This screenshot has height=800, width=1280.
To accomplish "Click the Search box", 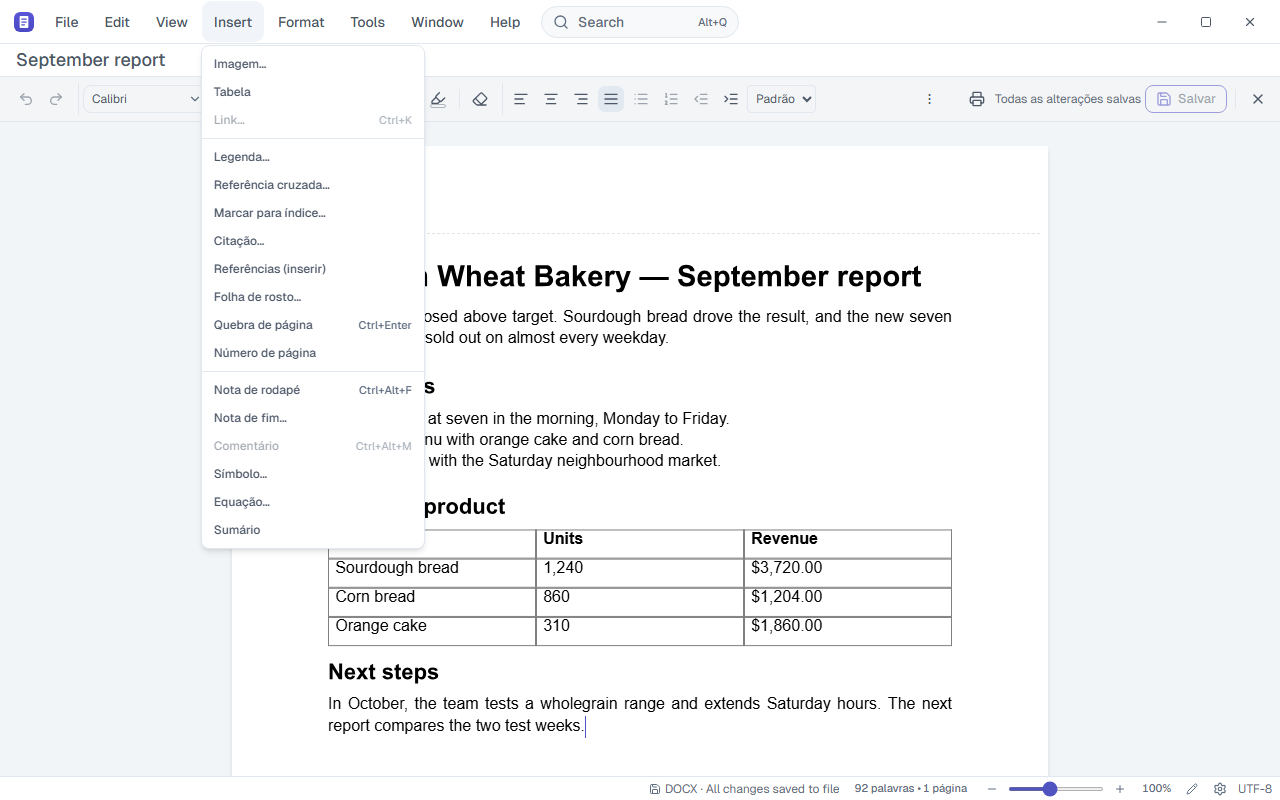I will click(640, 22).
